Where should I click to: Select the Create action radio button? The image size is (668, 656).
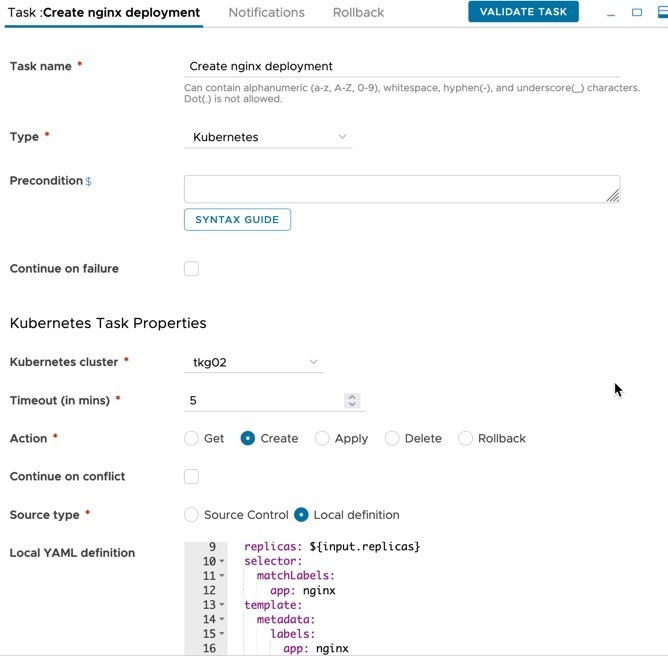pos(248,438)
